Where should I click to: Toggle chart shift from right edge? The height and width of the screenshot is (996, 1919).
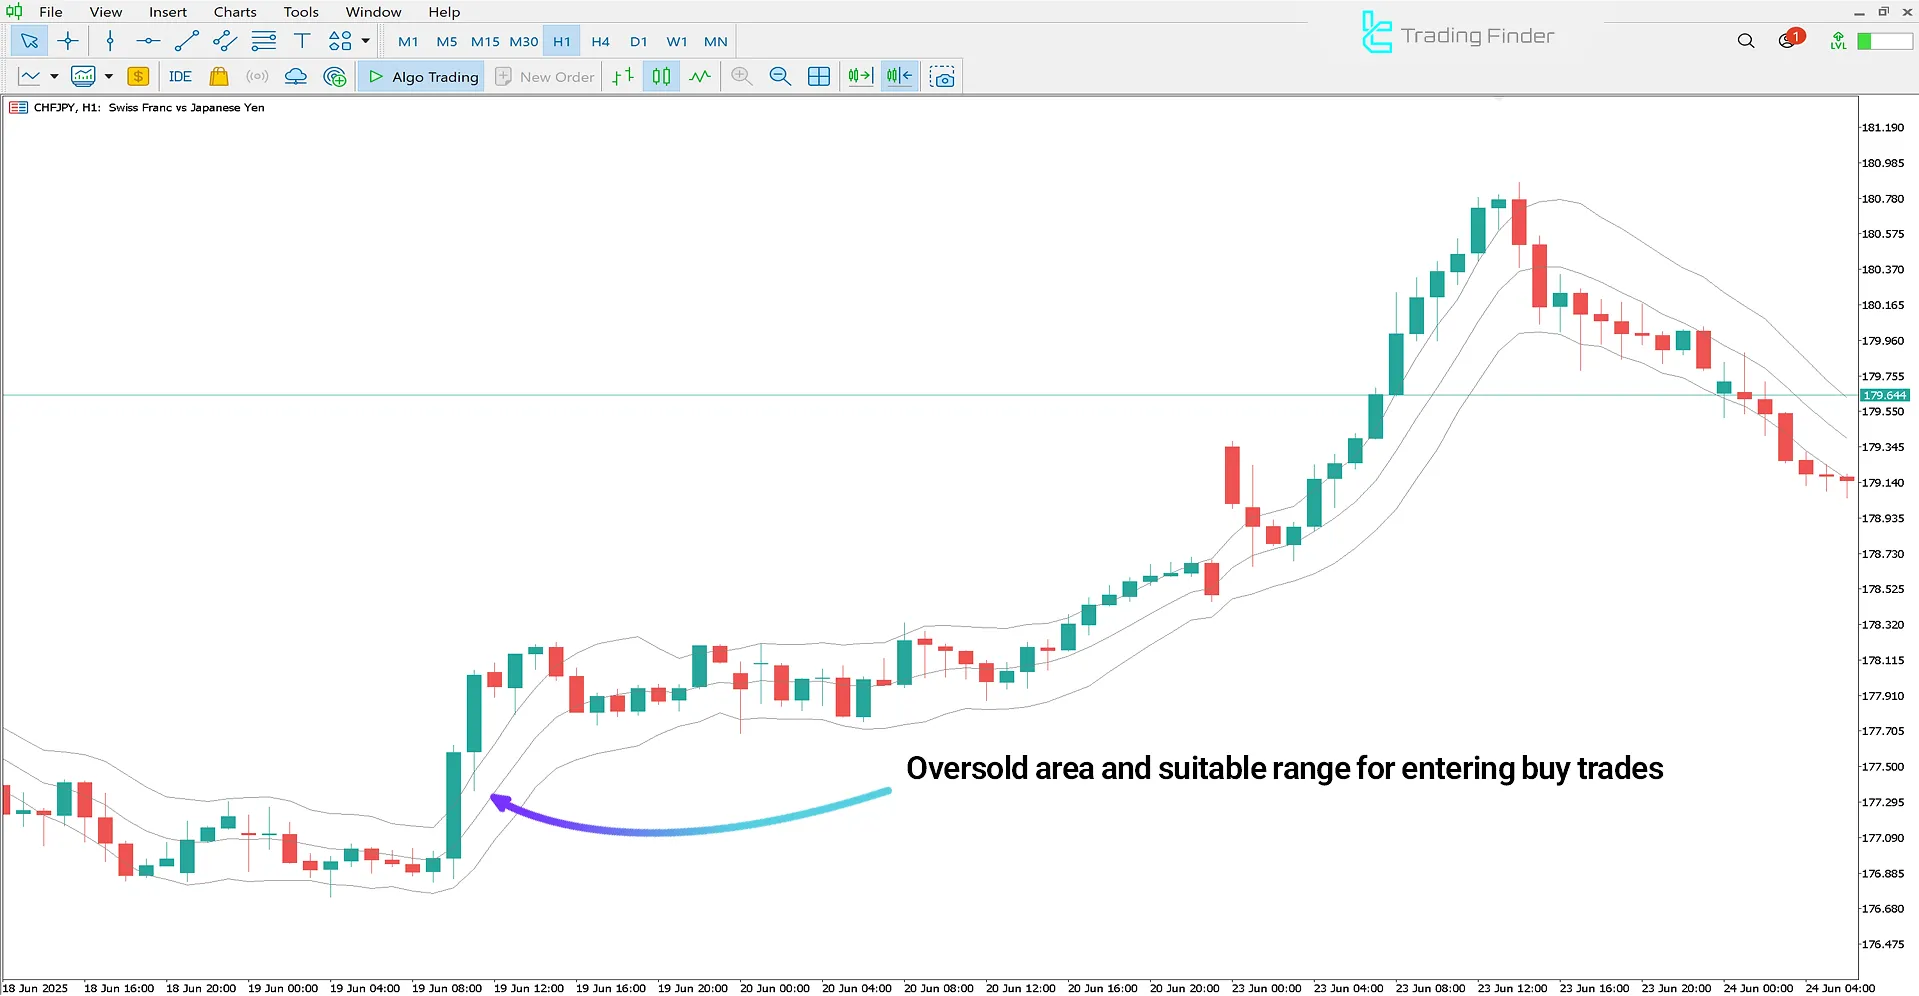click(898, 76)
